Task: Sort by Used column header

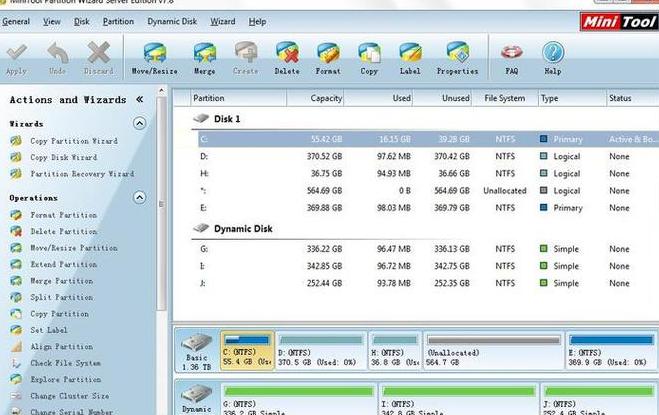Action: point(378,98)
